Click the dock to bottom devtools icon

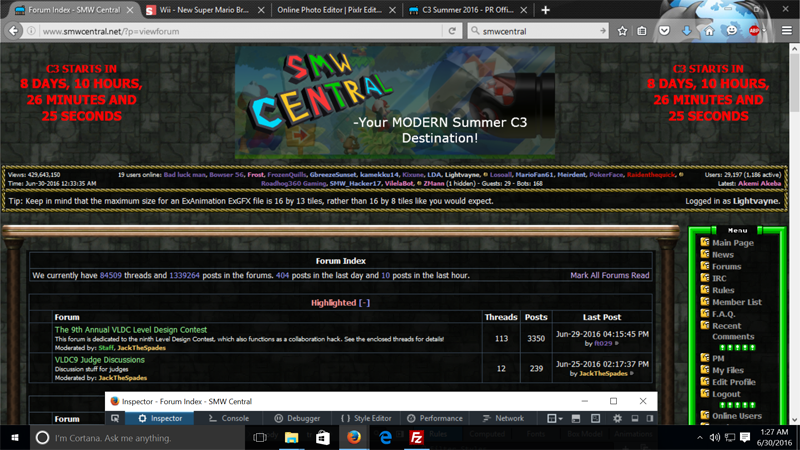coord(635,418)
